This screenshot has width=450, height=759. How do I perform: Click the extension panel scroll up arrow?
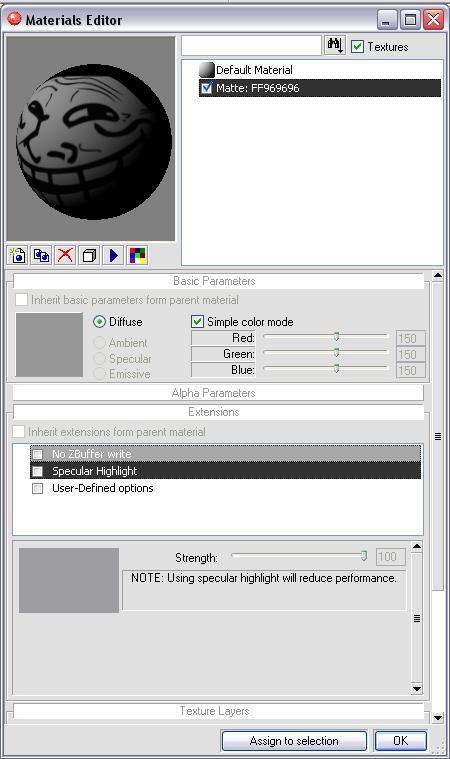click(x=417, y=546)
